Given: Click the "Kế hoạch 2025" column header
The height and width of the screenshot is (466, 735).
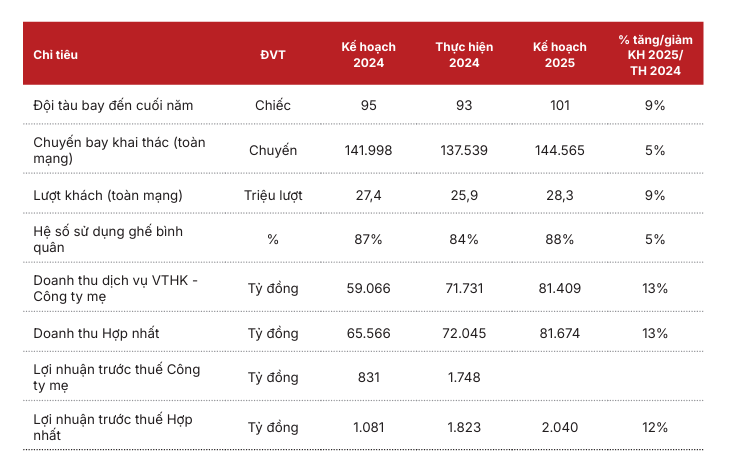Looking at the screenshot, I should point(559,55).
